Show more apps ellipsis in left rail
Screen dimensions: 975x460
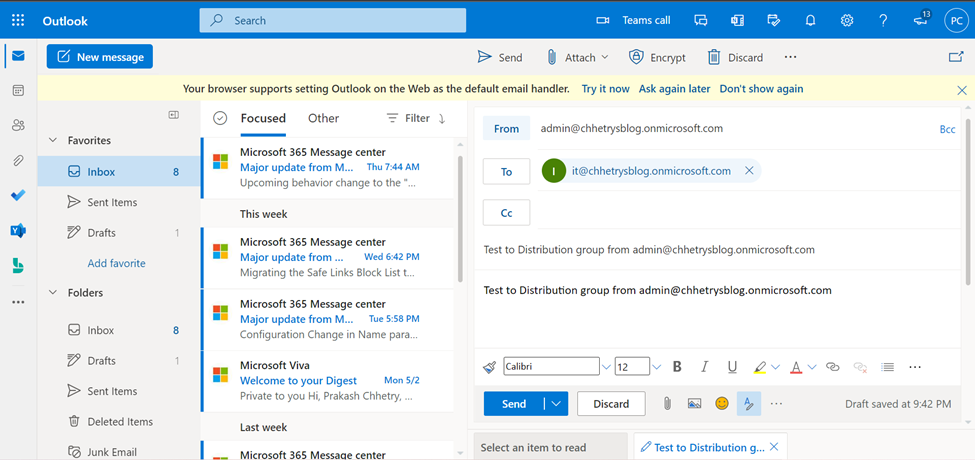coord(18,302)
